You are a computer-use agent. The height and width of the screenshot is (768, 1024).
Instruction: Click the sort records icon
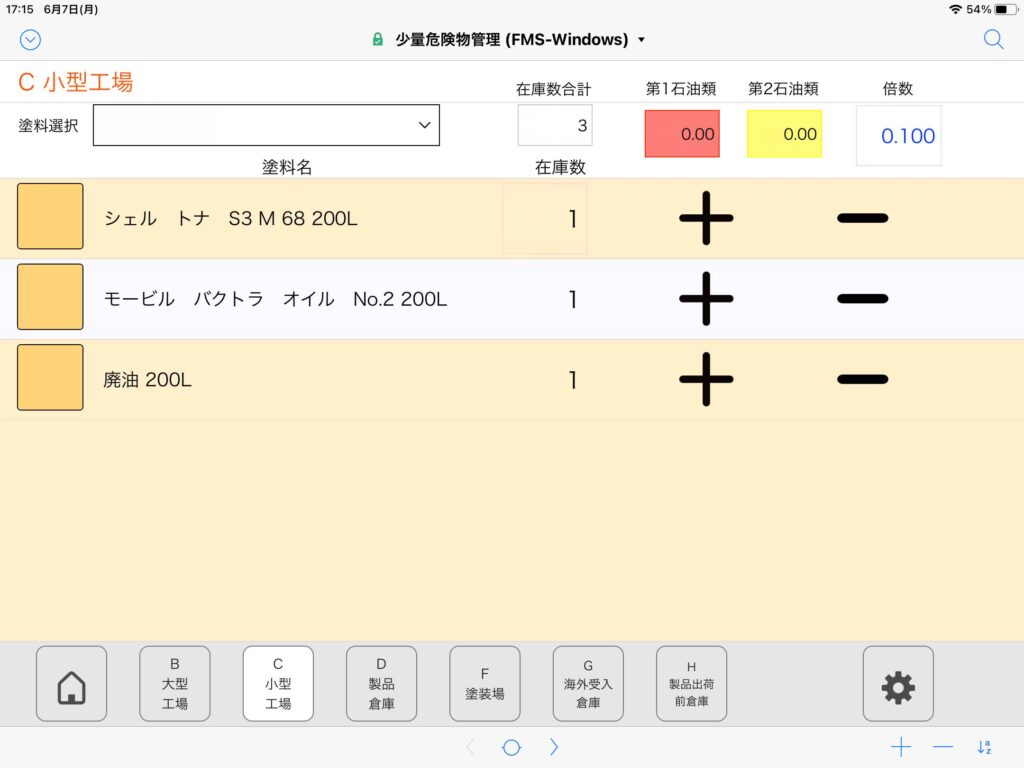pos(984,747)
